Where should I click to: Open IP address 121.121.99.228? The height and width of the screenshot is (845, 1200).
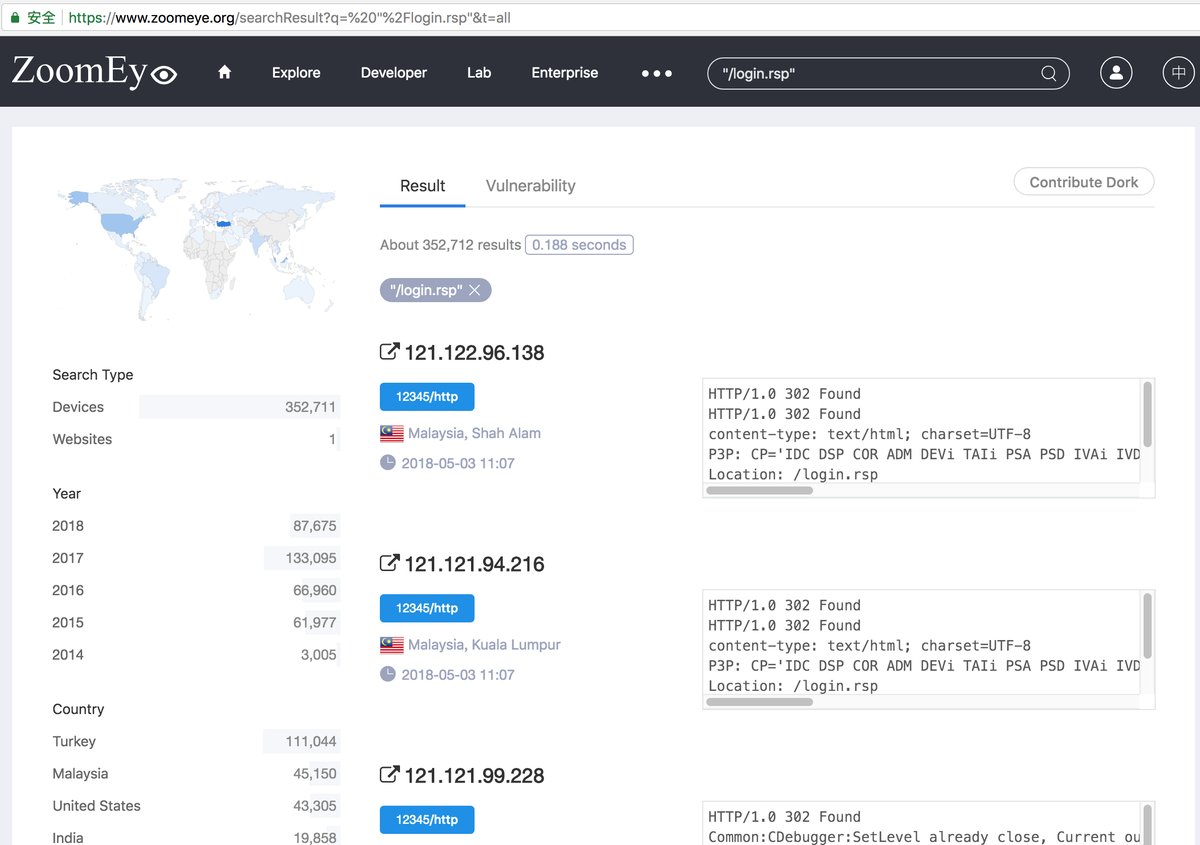474,775
